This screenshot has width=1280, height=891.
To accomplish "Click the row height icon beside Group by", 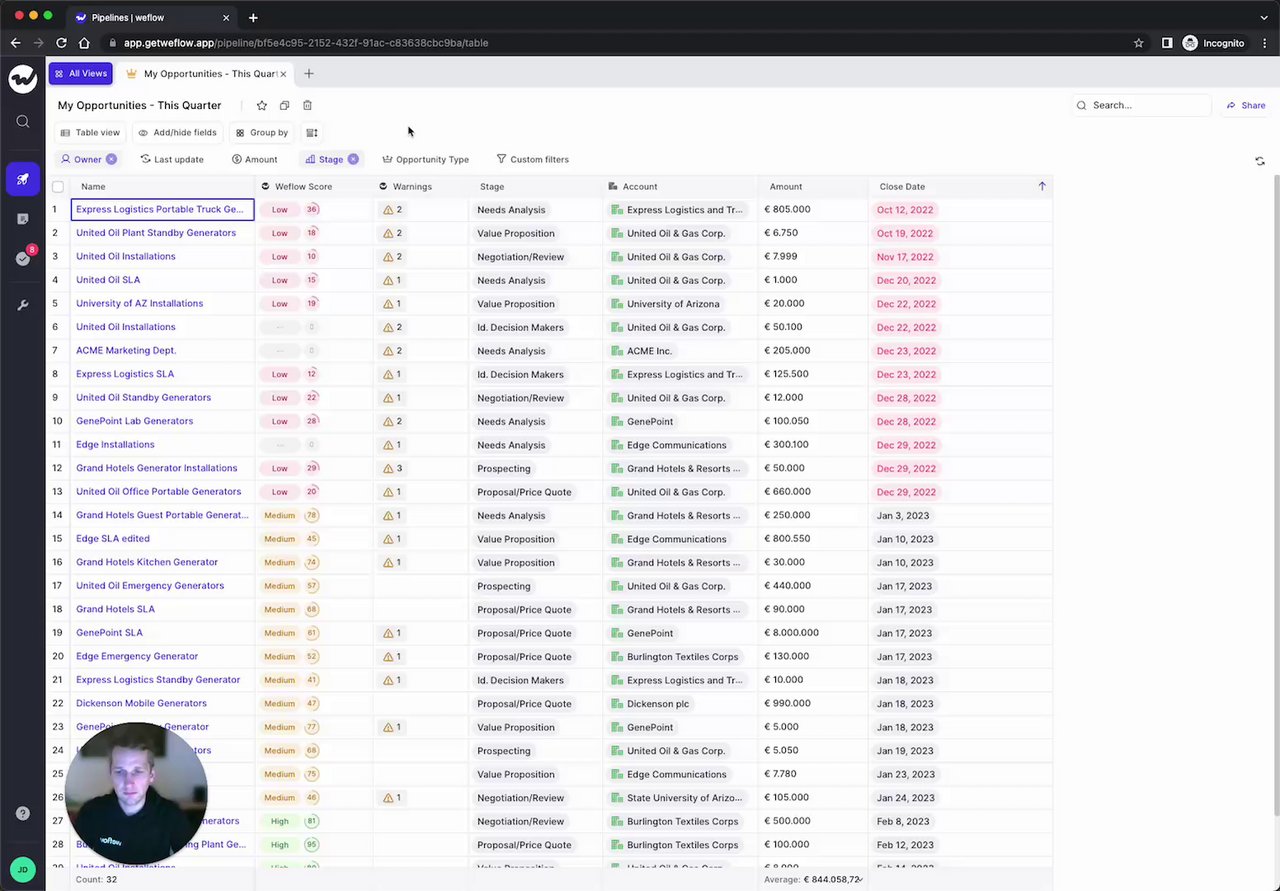I will pyautogui.click(x=312, y=132).
